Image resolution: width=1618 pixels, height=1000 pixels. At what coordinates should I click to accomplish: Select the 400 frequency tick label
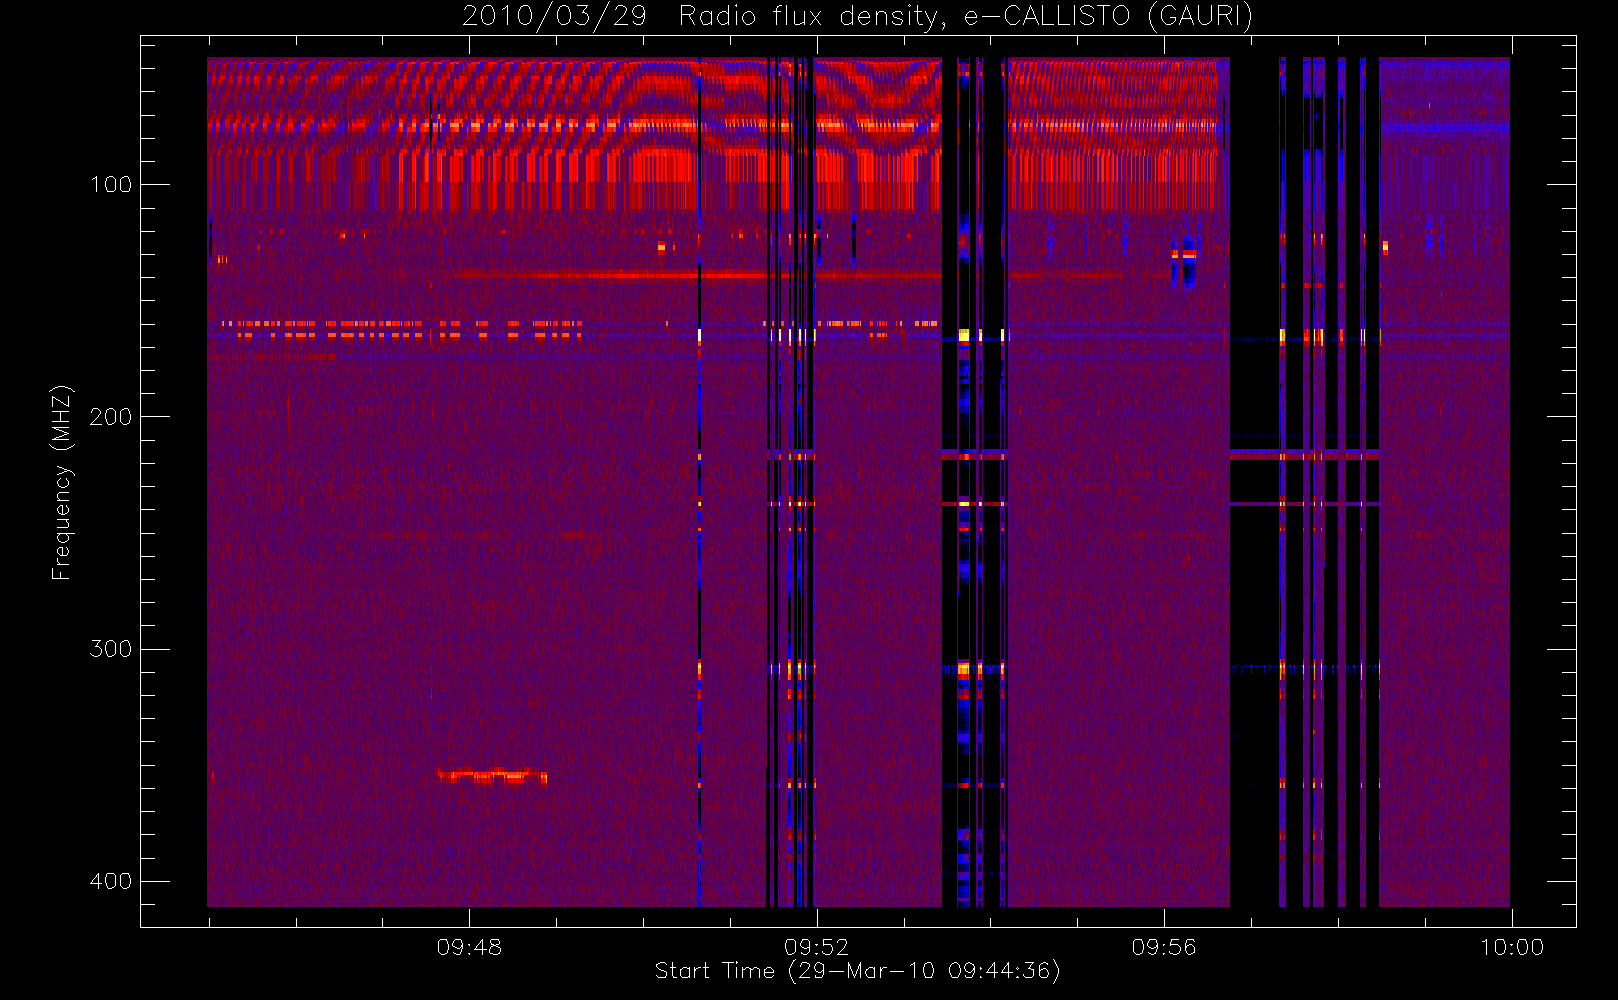pos(111,881)
